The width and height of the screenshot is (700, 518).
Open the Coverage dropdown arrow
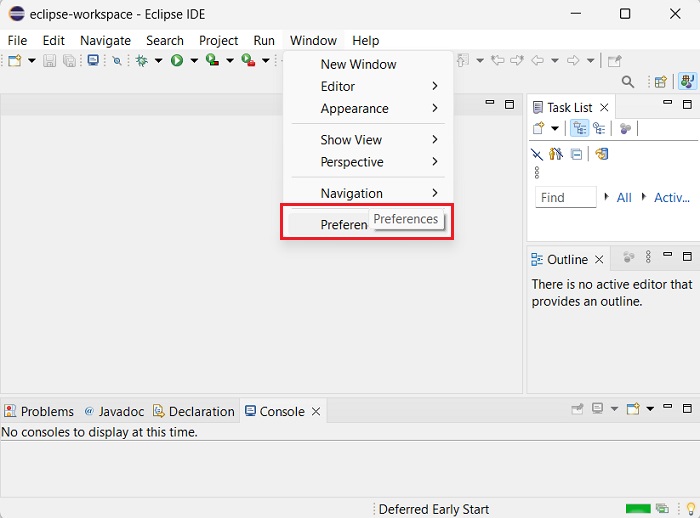pos(230,60)
